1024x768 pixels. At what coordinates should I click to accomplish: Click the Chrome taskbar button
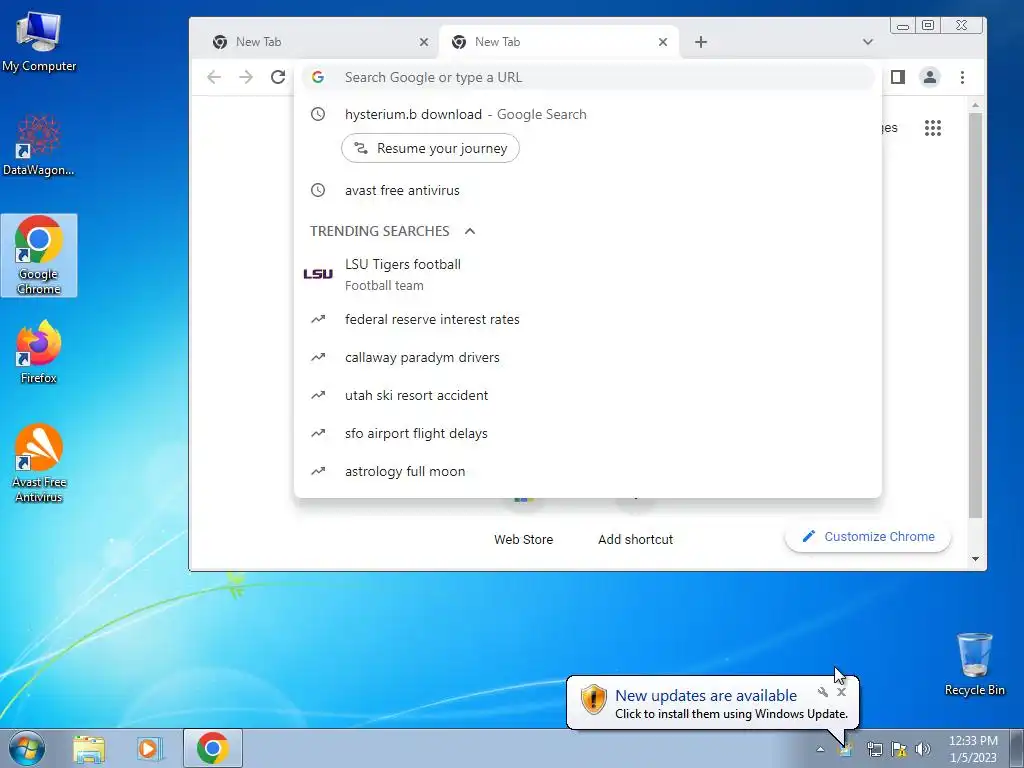[x=212, y=748]
